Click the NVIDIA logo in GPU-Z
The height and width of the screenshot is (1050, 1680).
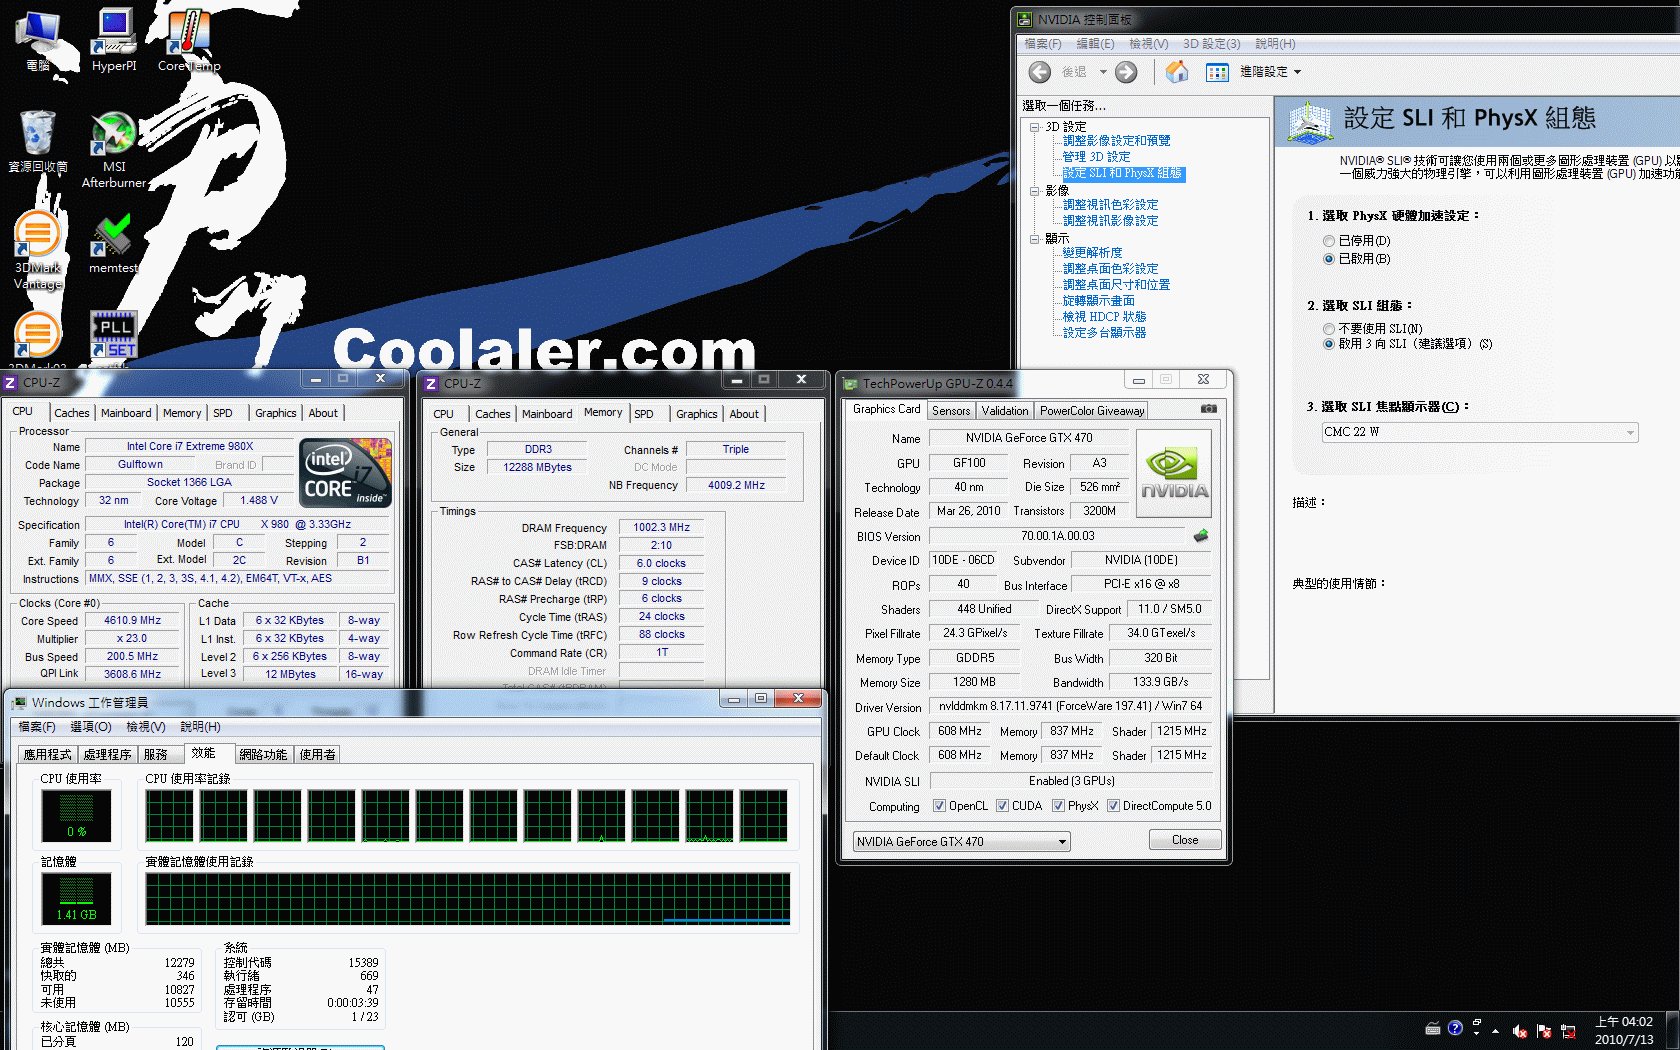[x=1175, y=473]
